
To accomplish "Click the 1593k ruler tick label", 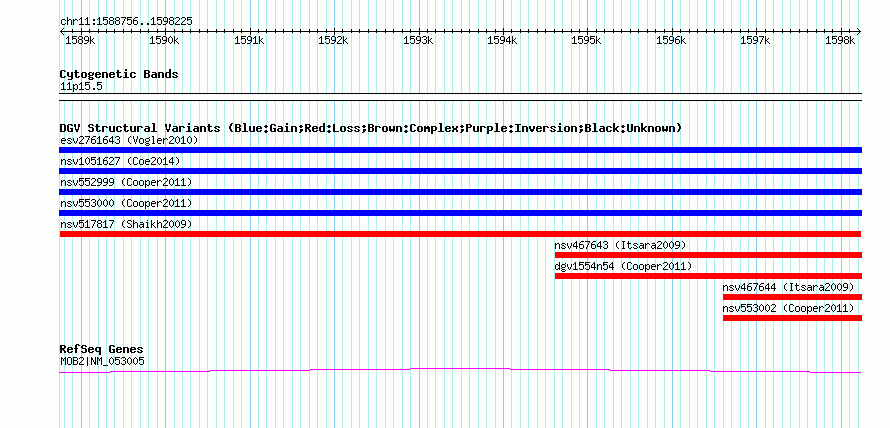I will (x=418, y=40).
